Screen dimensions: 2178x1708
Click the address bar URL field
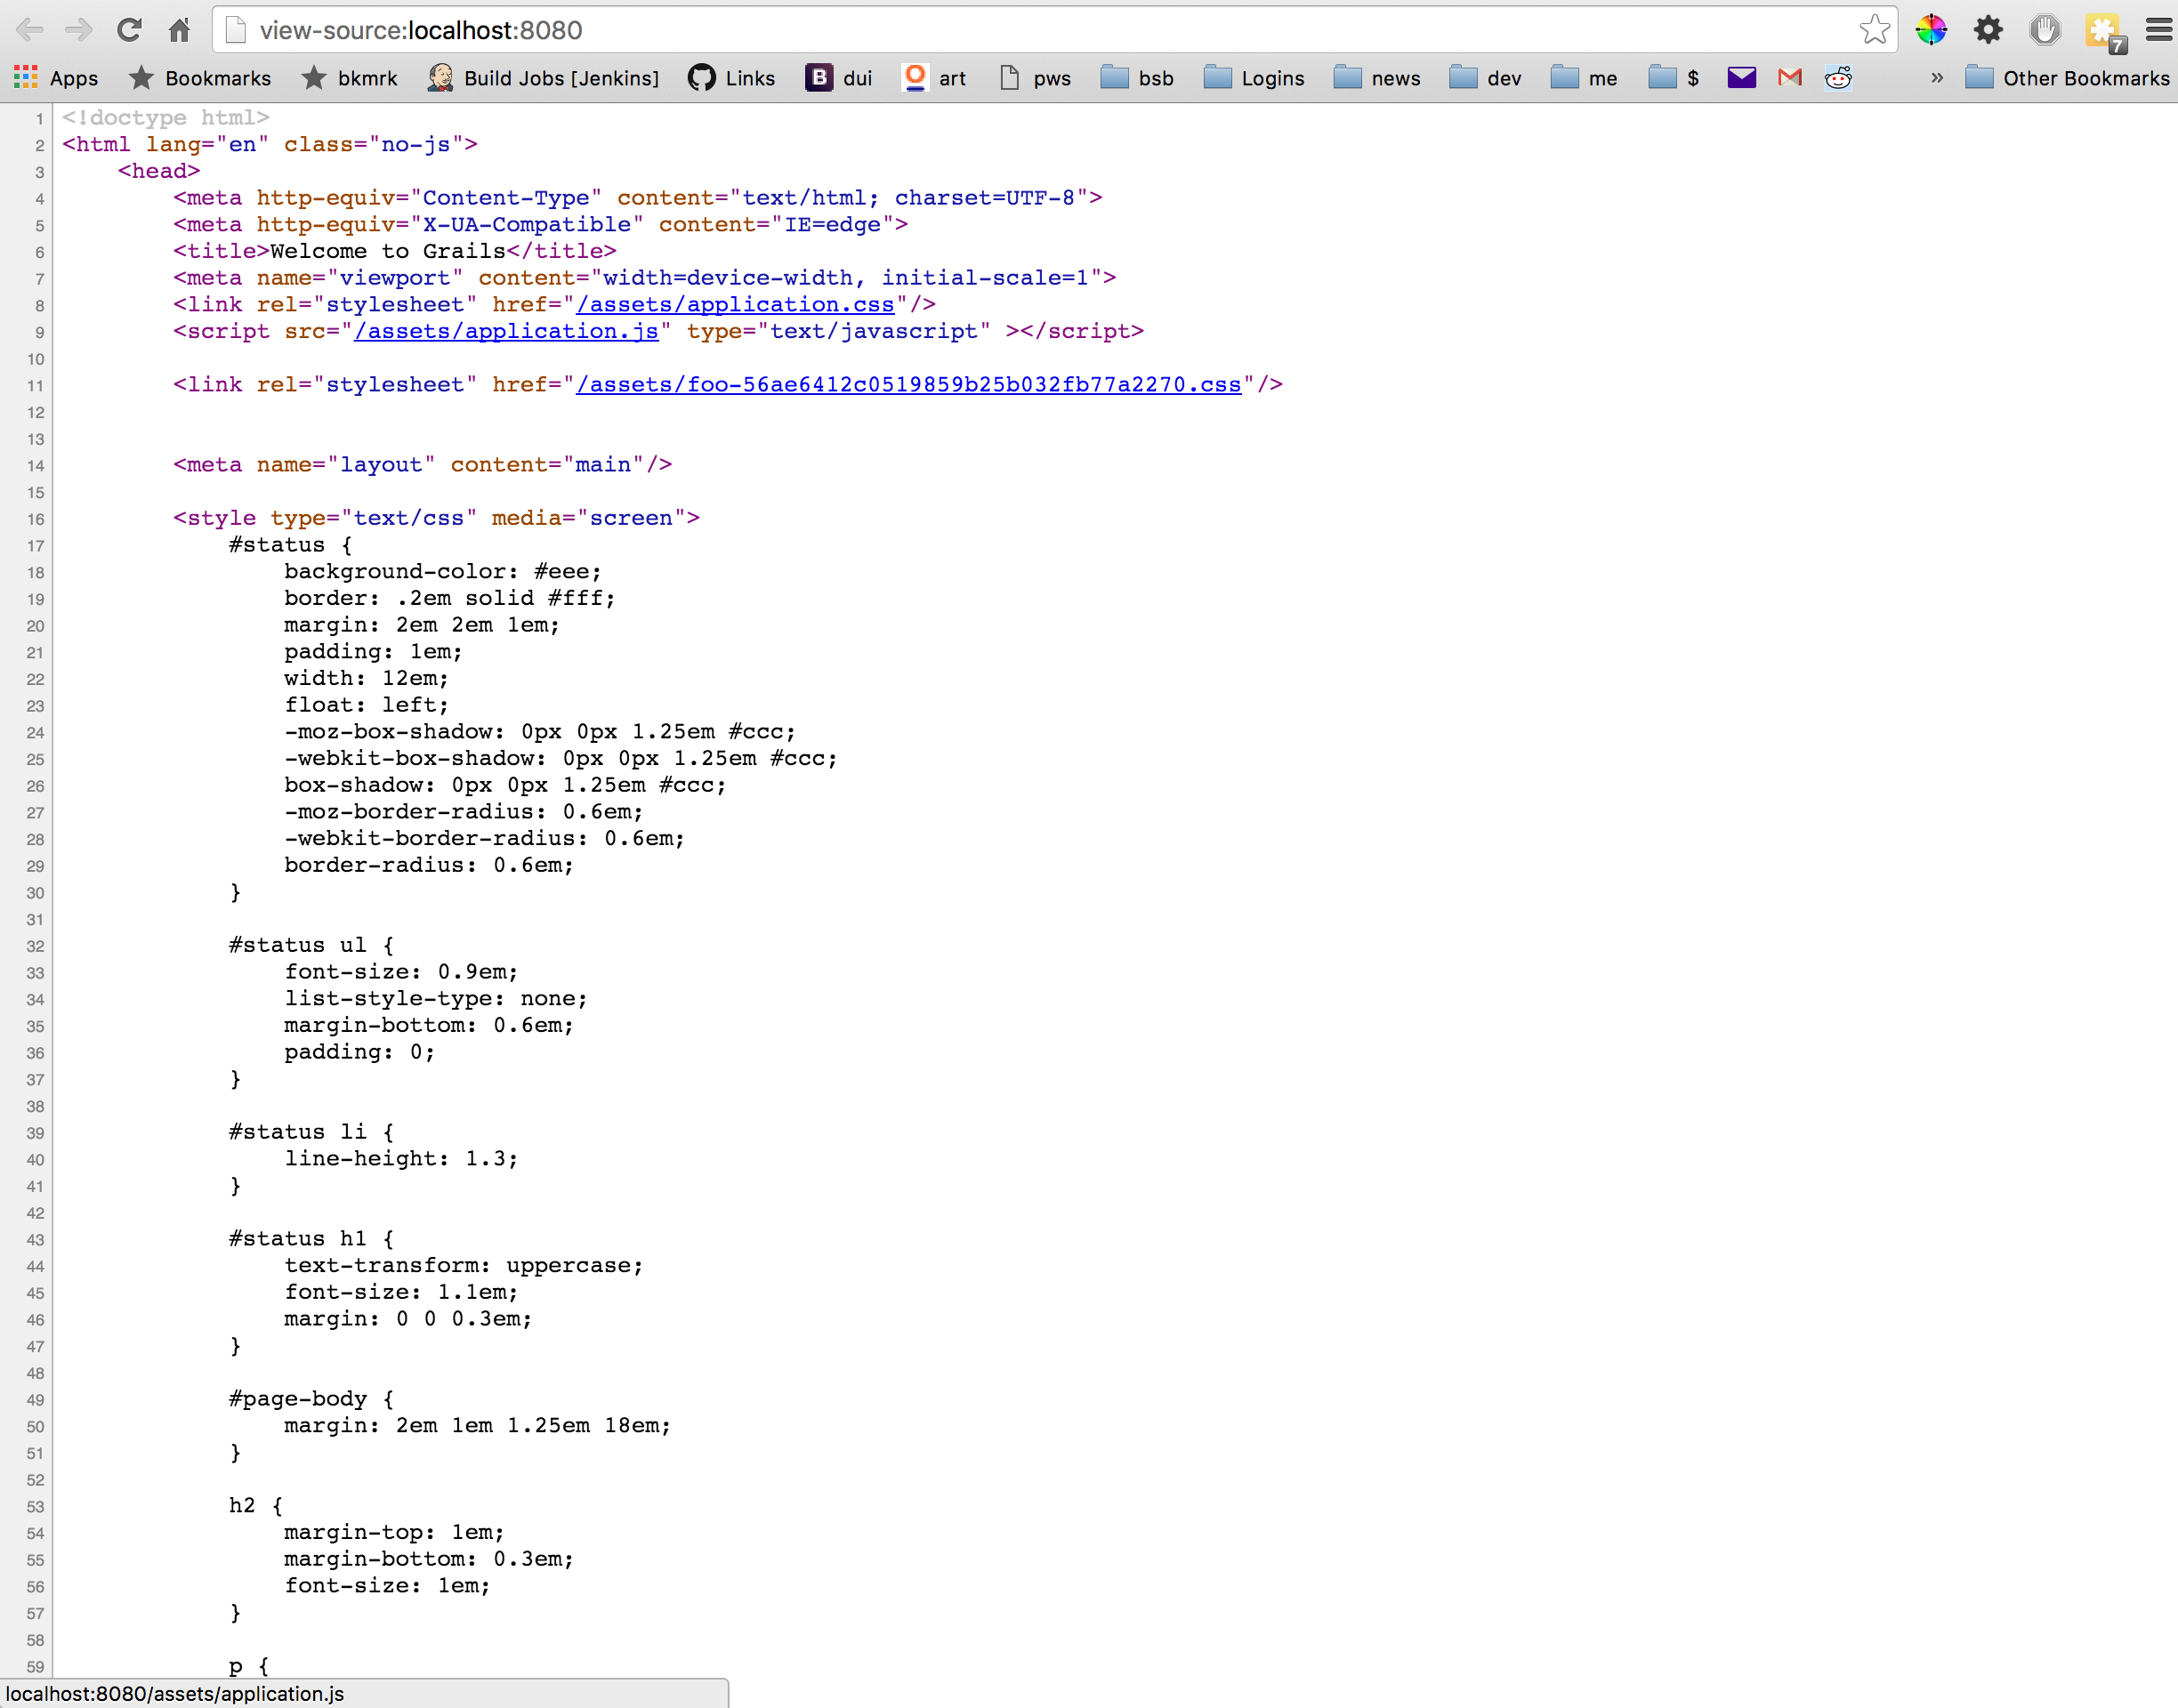pos(1000,30)
